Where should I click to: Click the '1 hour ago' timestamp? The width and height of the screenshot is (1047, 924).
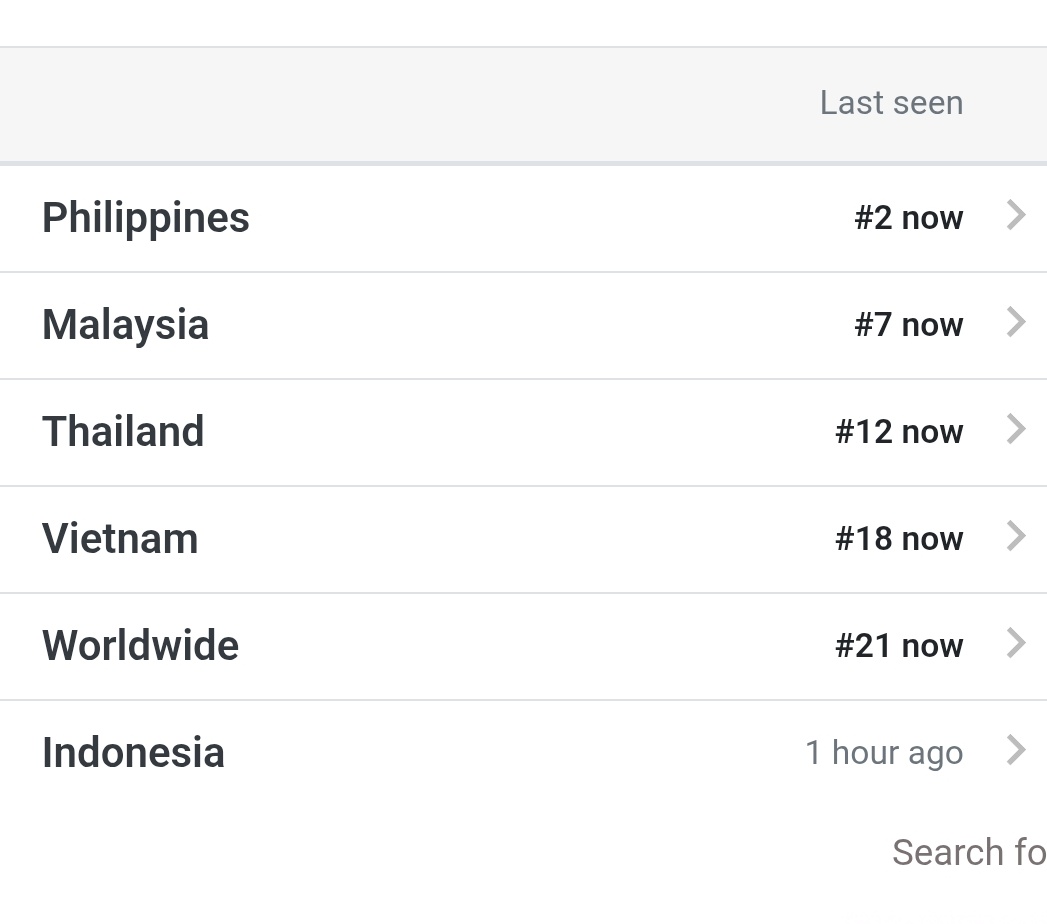(x=884, y=753)
